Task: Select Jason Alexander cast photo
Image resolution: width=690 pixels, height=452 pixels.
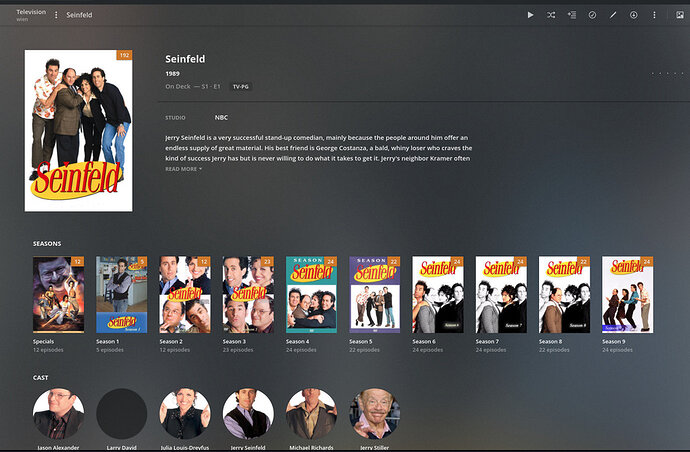Action: pos(59,414)
